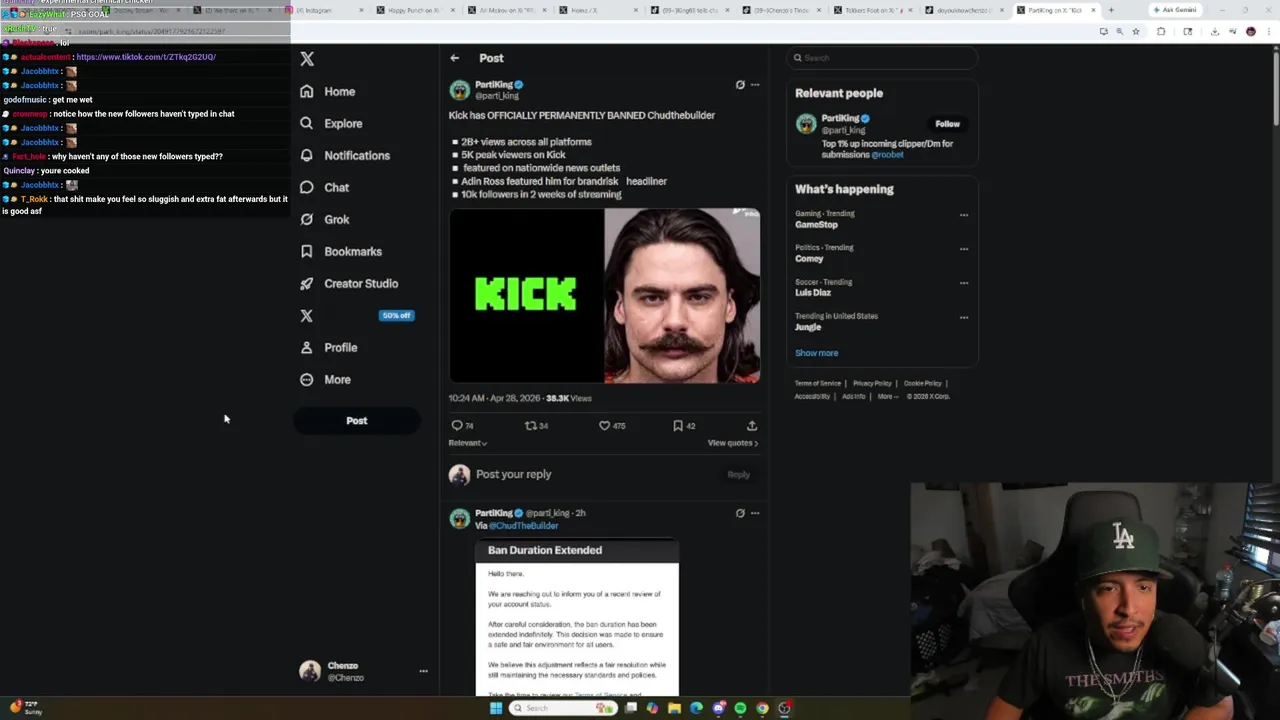1280x720 pixels.
Task: Open Windows Start menu
Action: [x=495, y=708]
